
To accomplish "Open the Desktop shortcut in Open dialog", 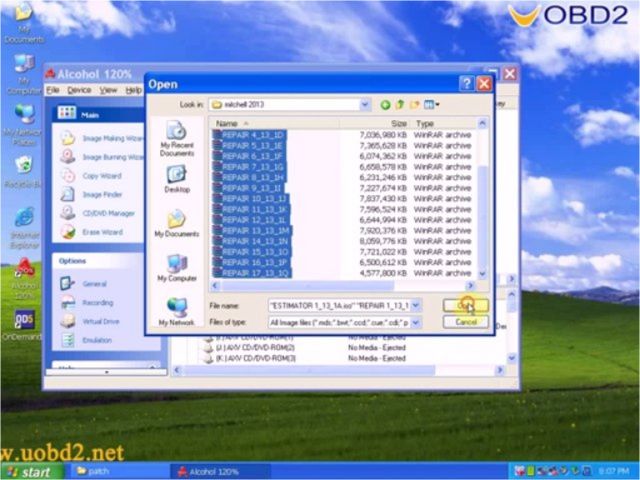I will coord(177,179).
